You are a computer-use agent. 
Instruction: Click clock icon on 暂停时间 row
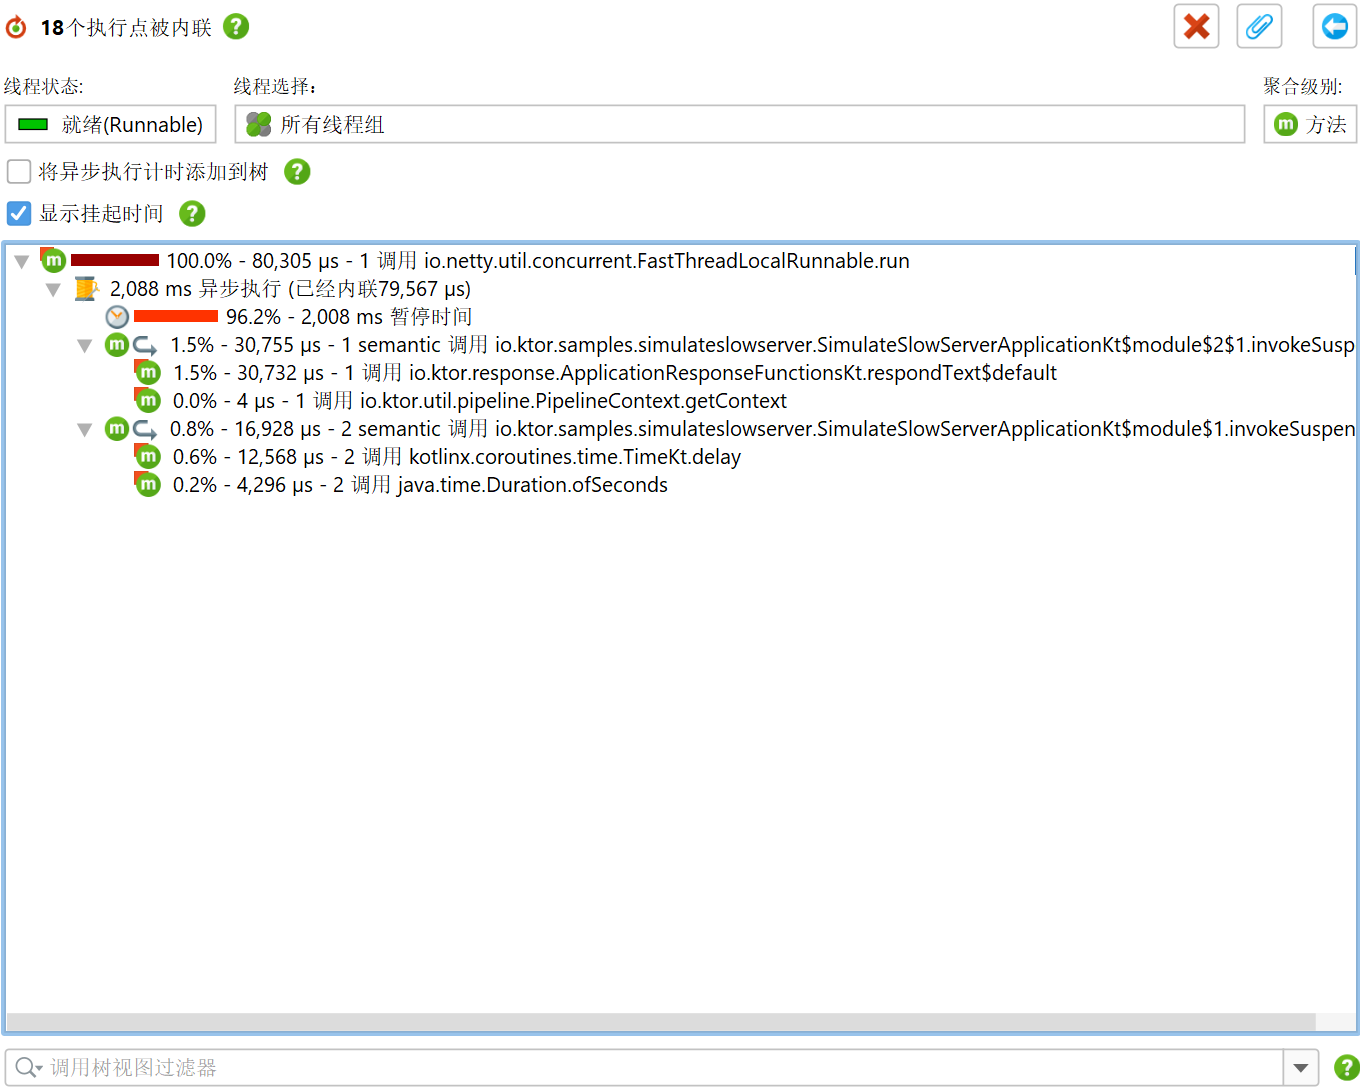click(117, 317)
